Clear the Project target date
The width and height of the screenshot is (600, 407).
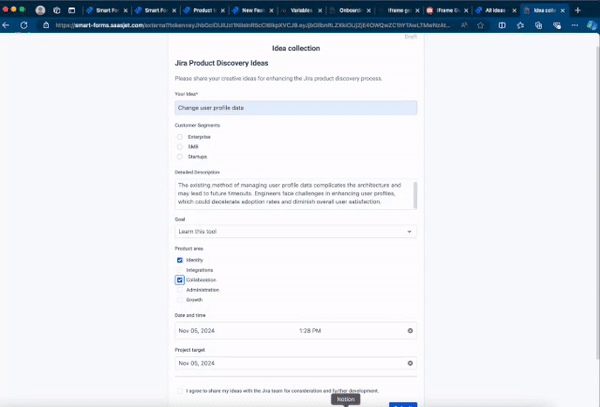coord(410,363)
